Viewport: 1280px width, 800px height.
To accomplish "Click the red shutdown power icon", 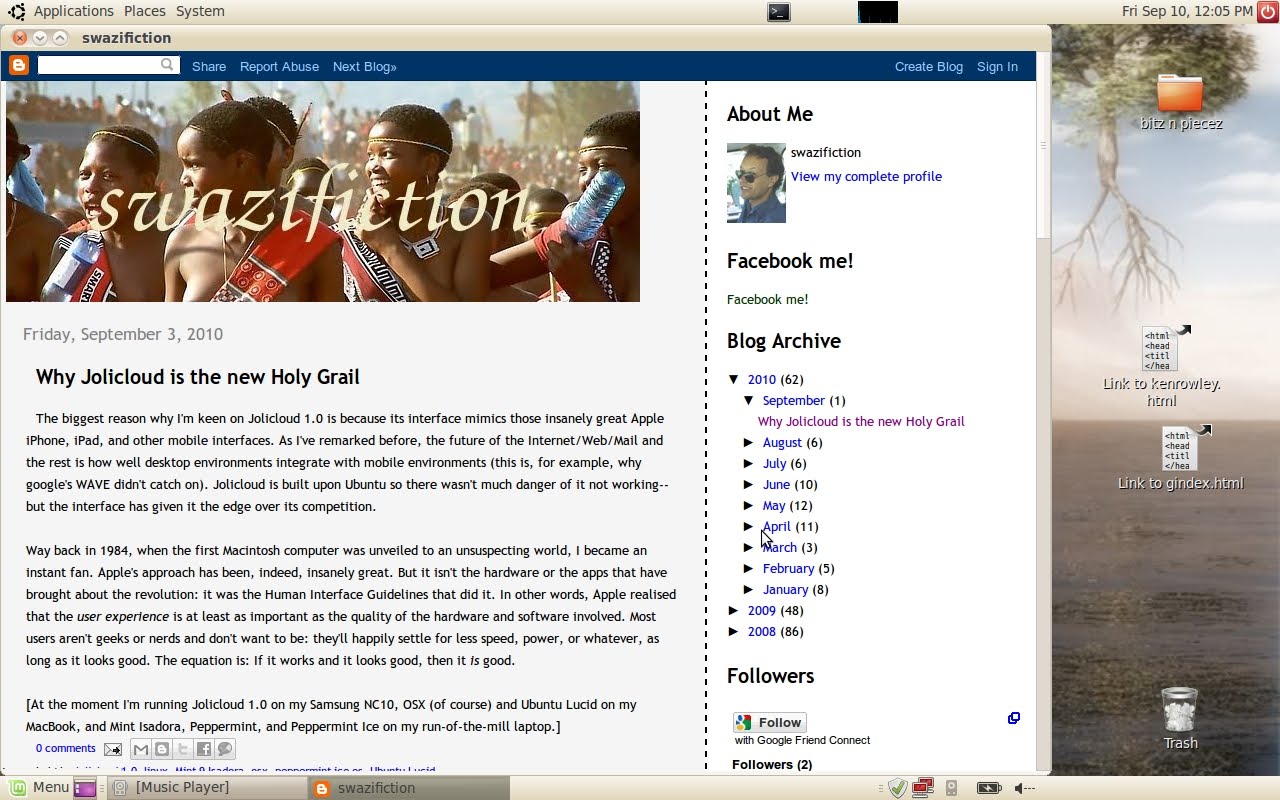I will coord(1268,11).
